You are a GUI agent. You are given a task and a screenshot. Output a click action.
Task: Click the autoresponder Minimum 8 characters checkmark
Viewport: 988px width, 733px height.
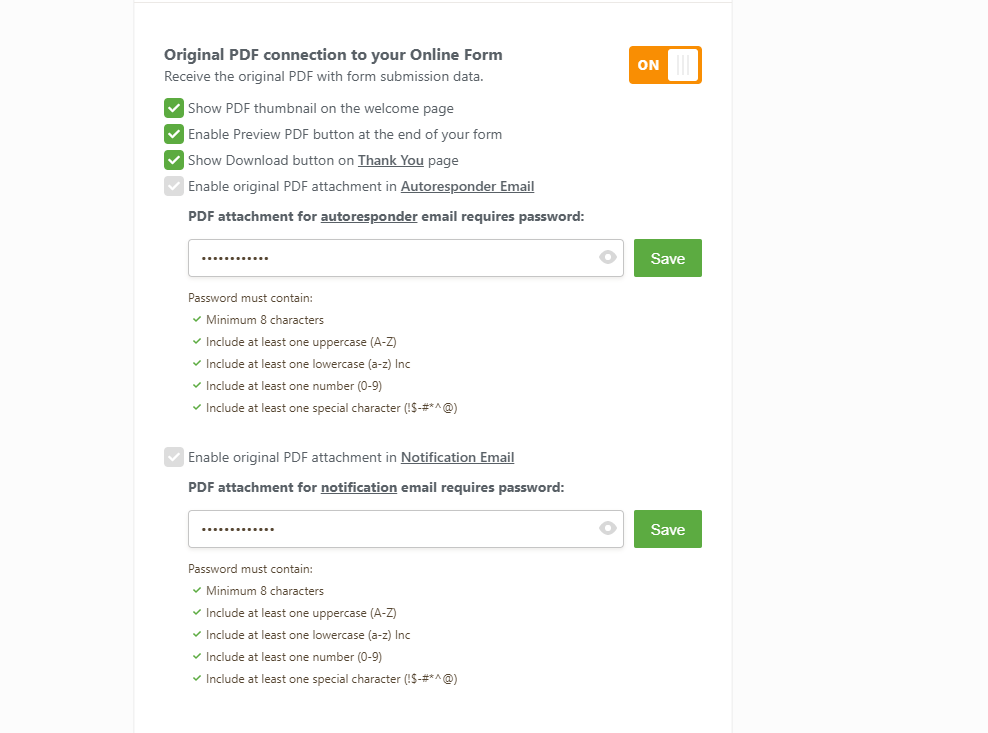click(197, 320)
